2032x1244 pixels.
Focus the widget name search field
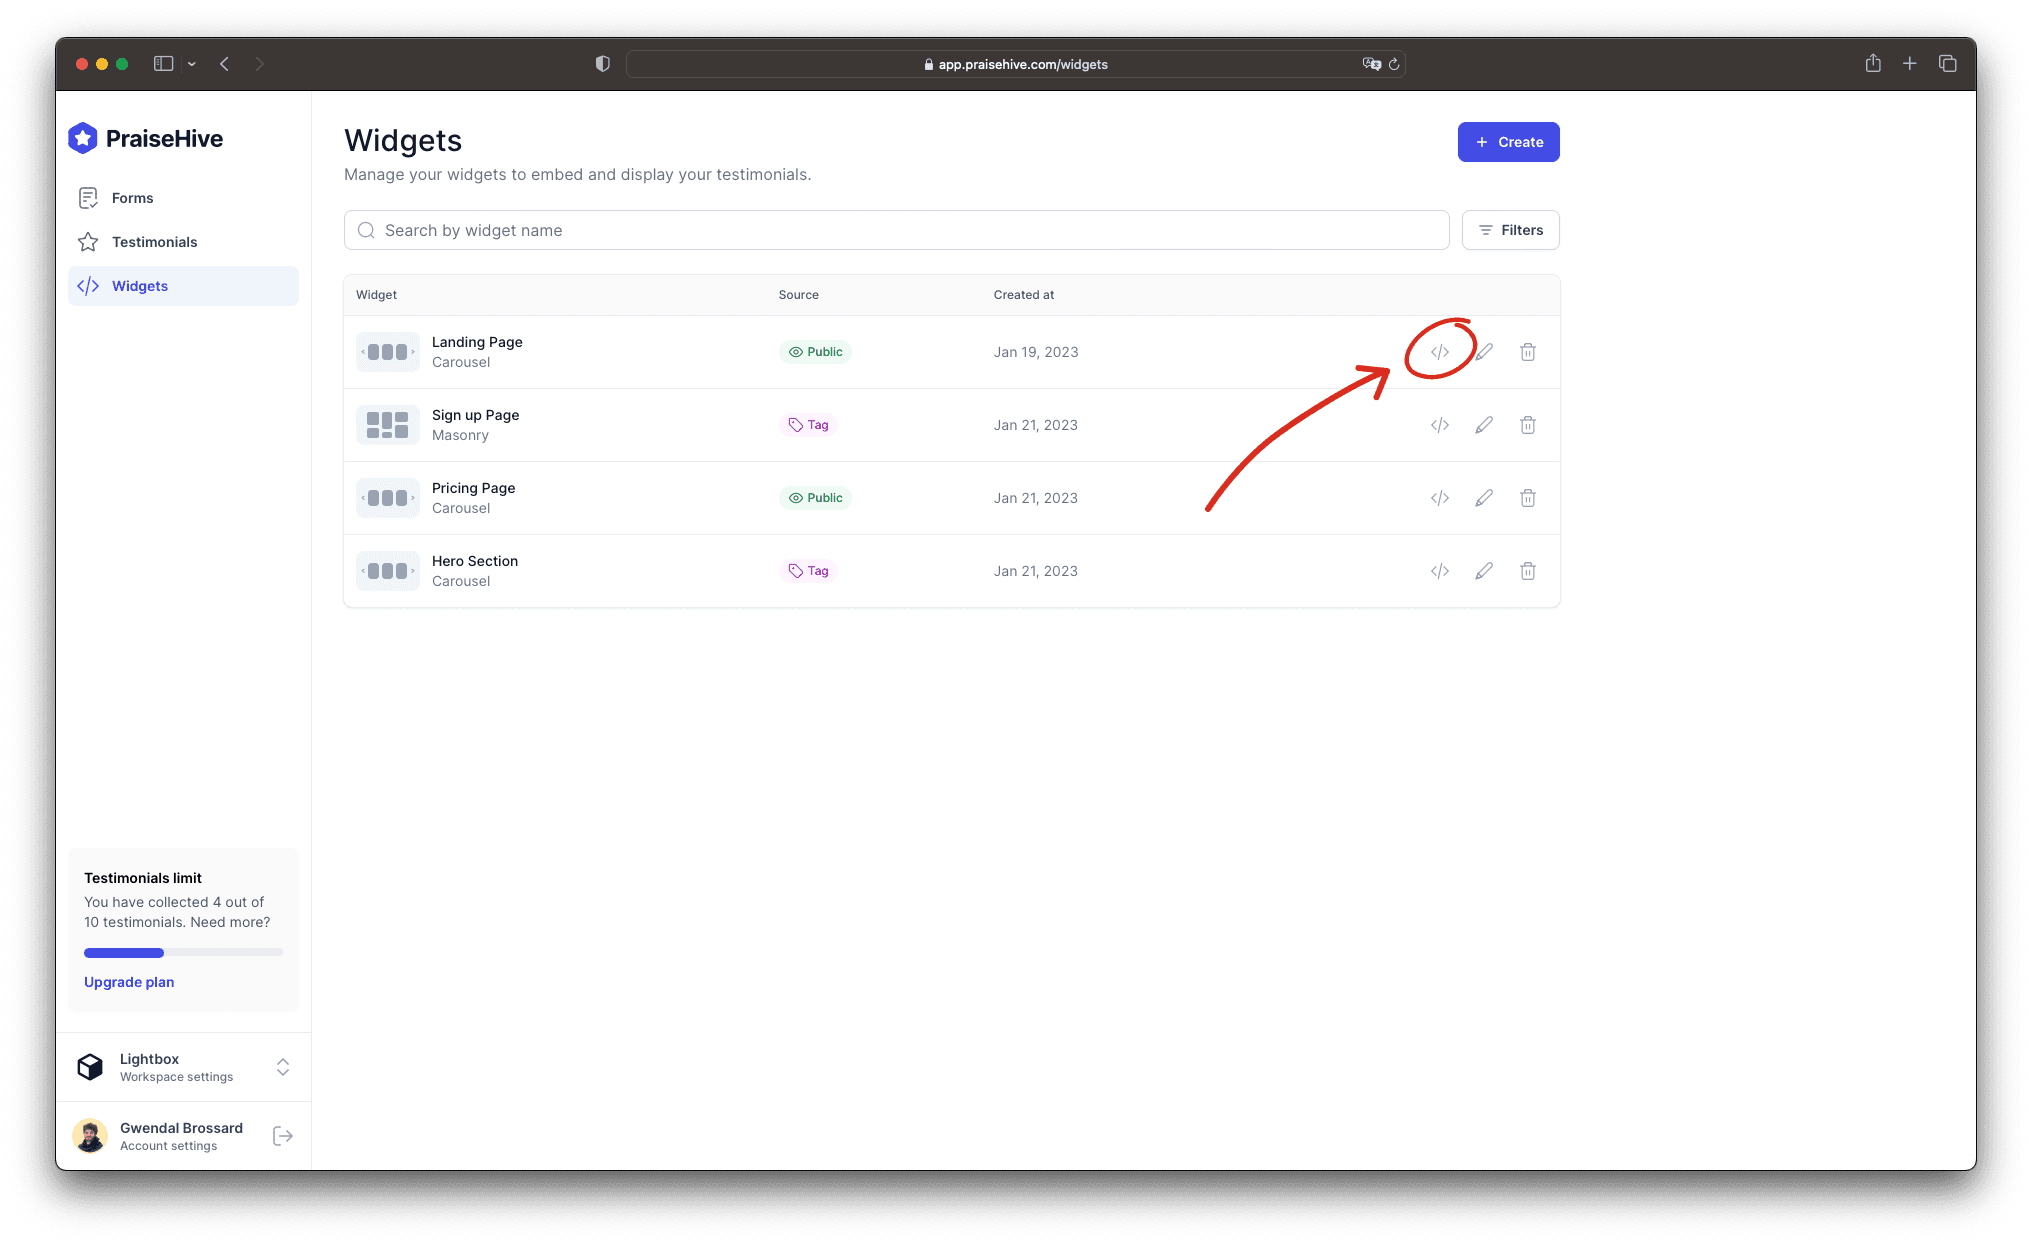coord(896,230)
